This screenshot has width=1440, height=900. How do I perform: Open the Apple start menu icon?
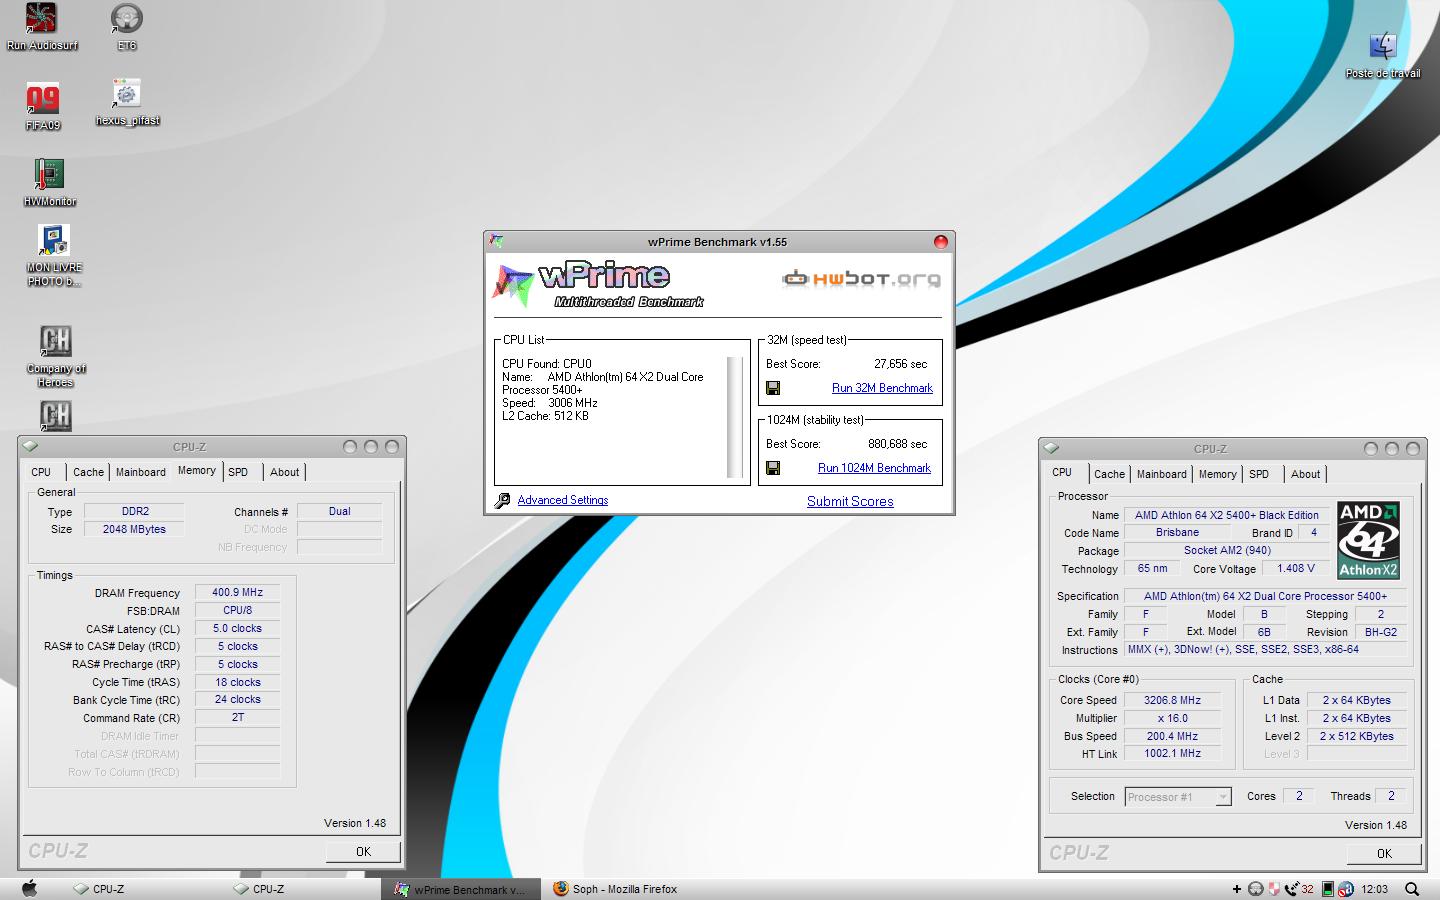click(x=29, y=888)
